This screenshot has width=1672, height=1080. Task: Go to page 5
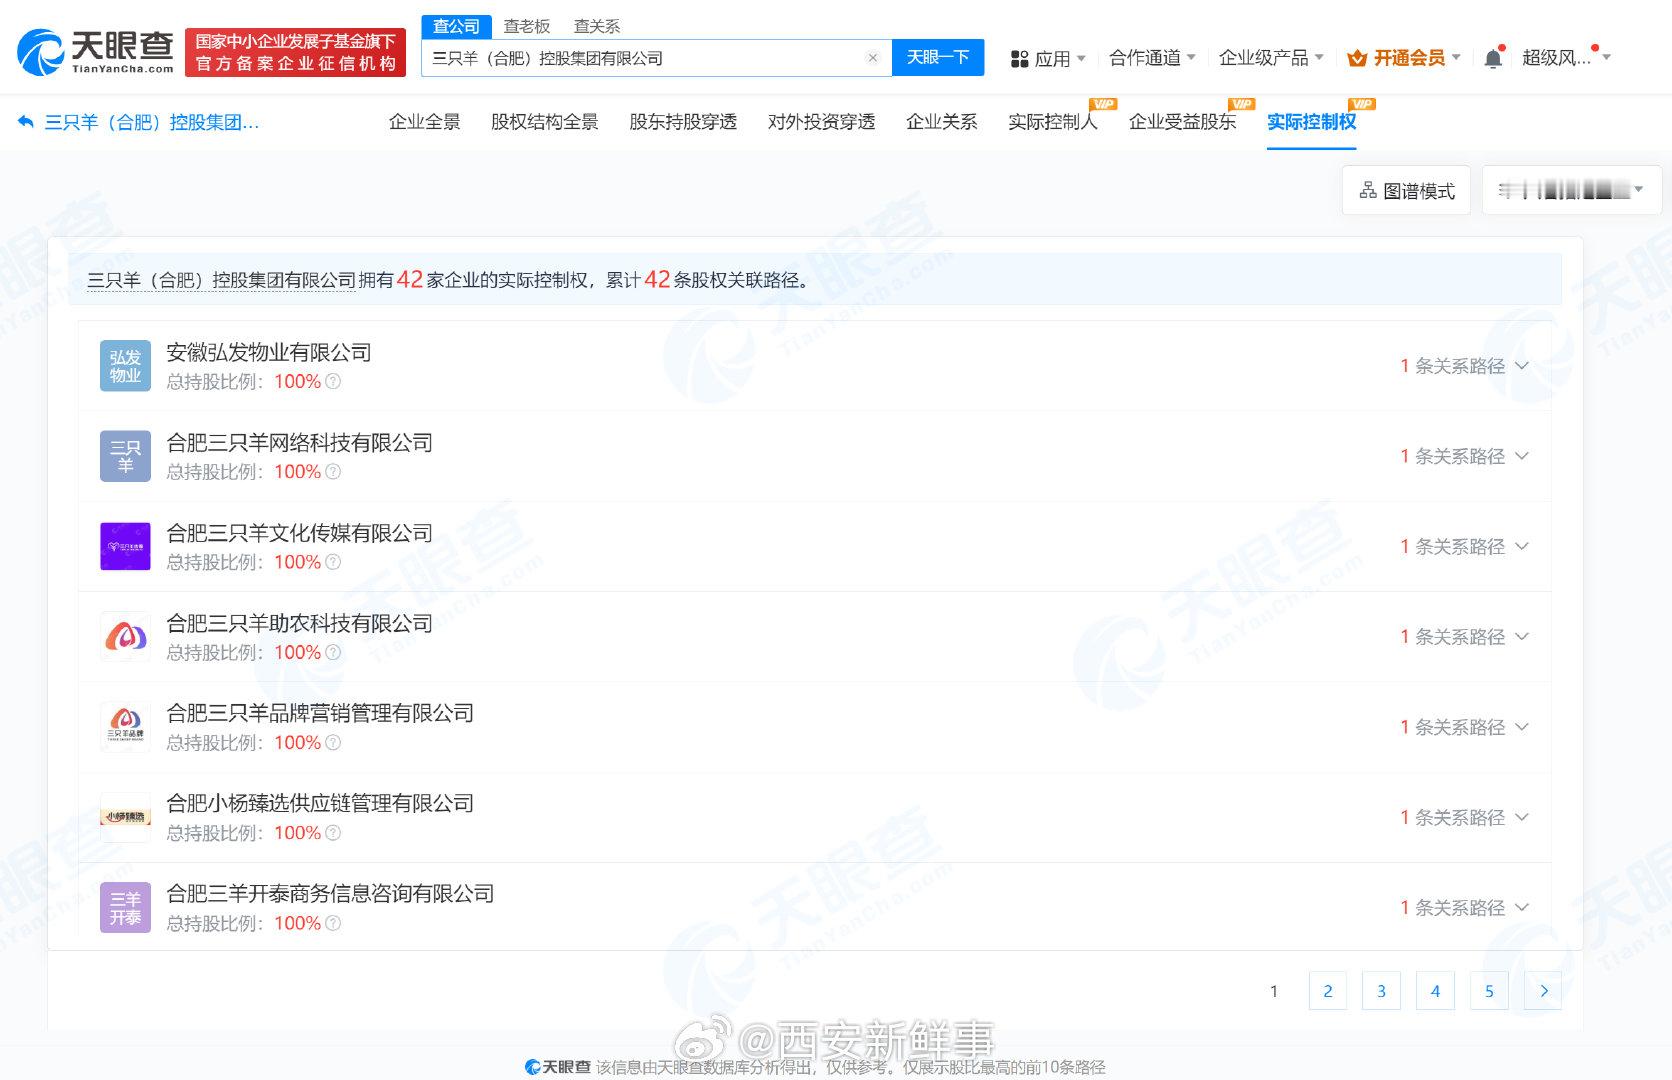coord(1489,991)
